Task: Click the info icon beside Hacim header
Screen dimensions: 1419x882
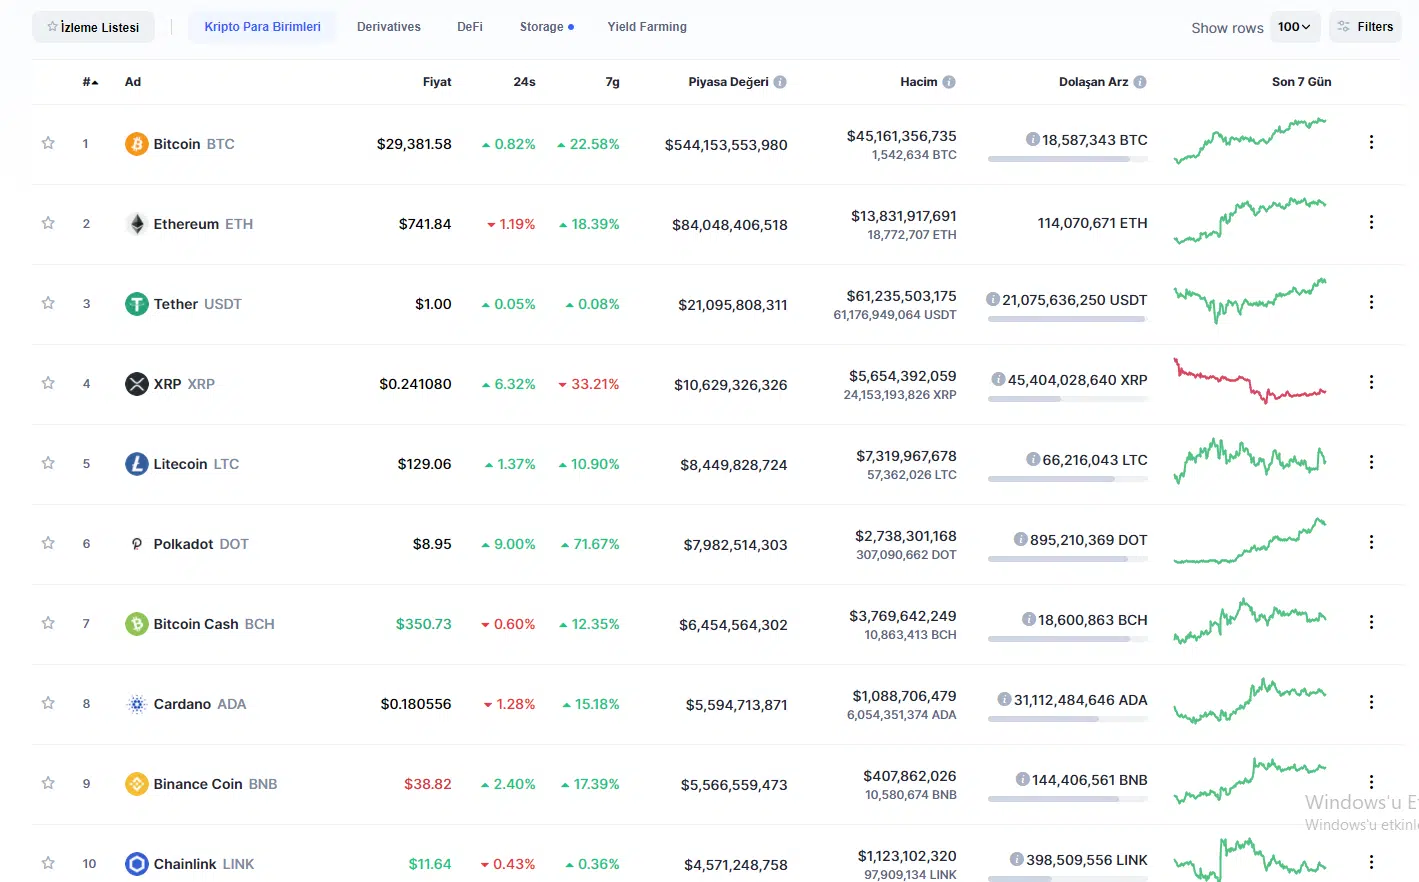Action: point(949,82)
